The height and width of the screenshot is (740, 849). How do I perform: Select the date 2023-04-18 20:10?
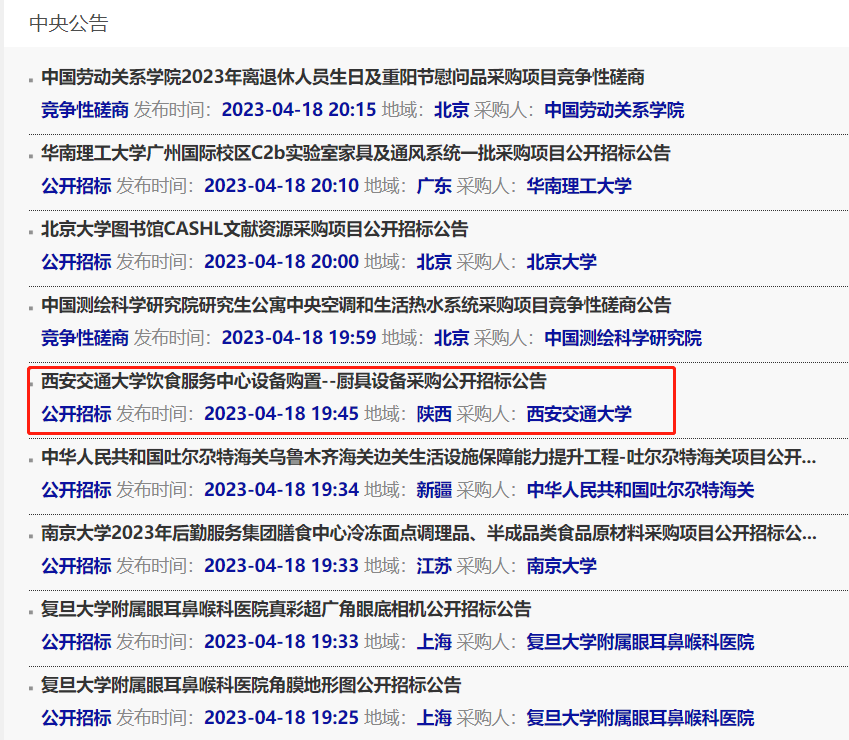click(x=282, y=186)
